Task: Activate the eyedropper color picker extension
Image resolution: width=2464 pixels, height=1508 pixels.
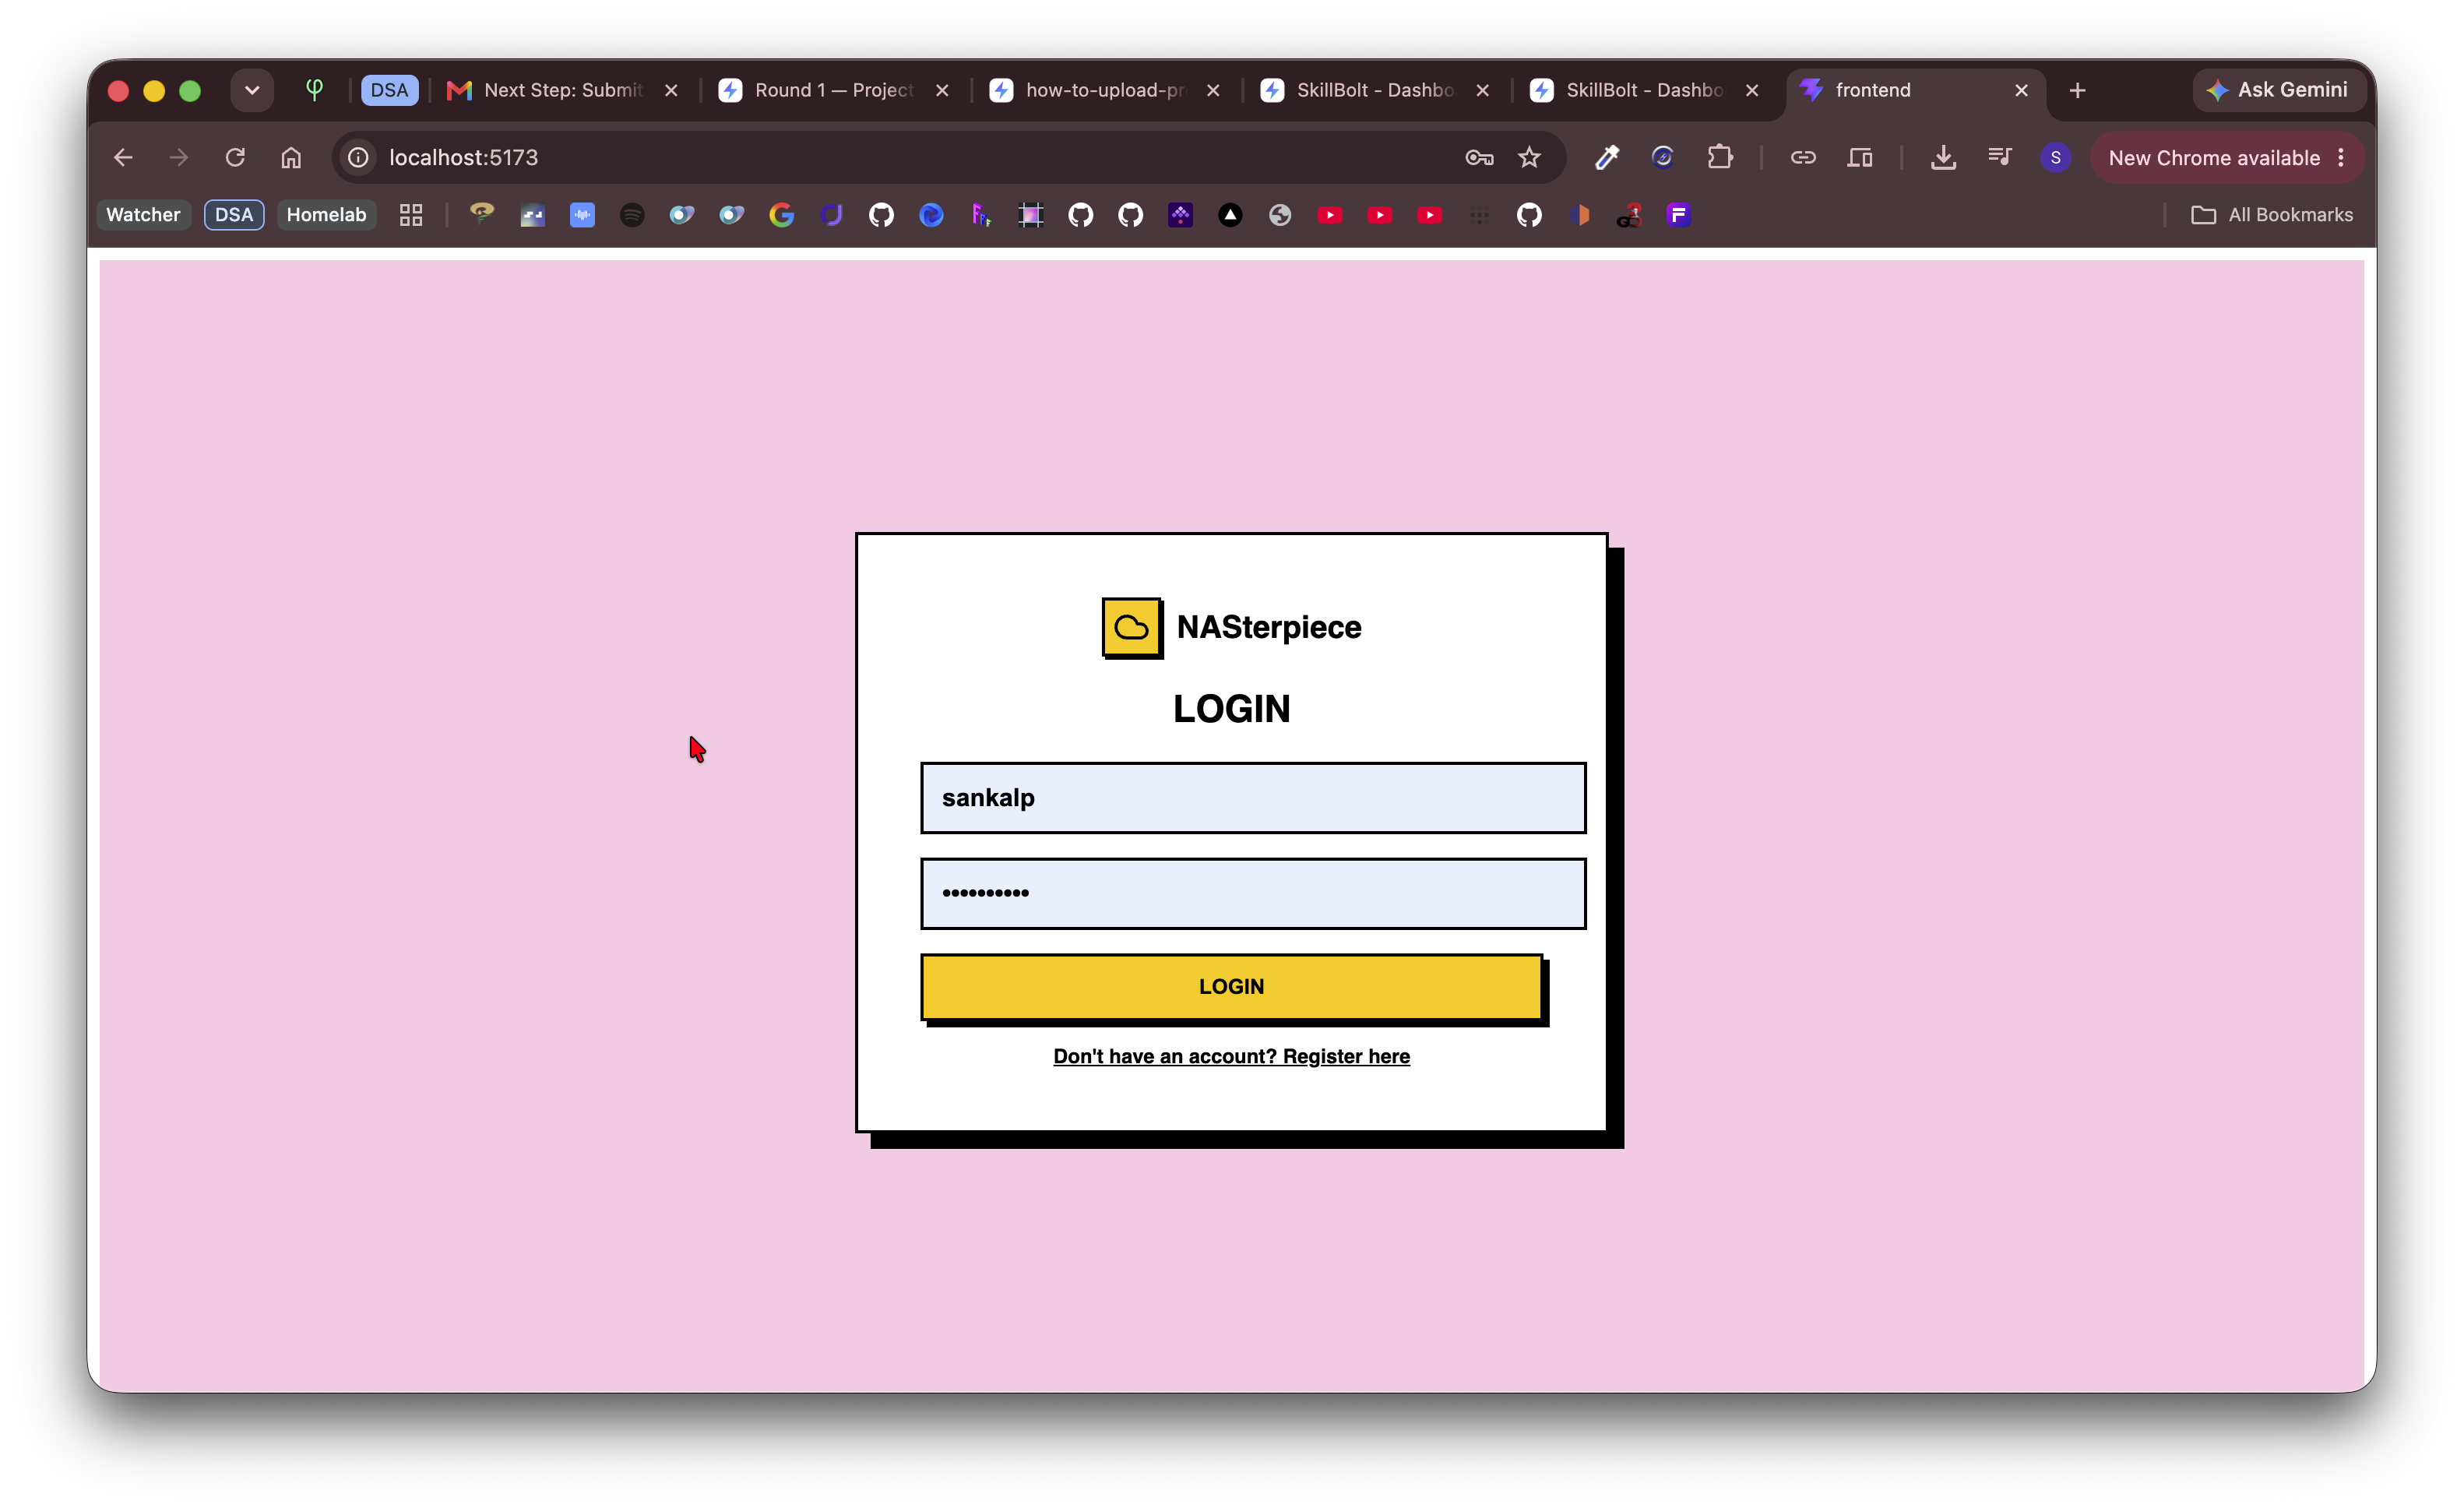Action: [x=1606, y=157]
